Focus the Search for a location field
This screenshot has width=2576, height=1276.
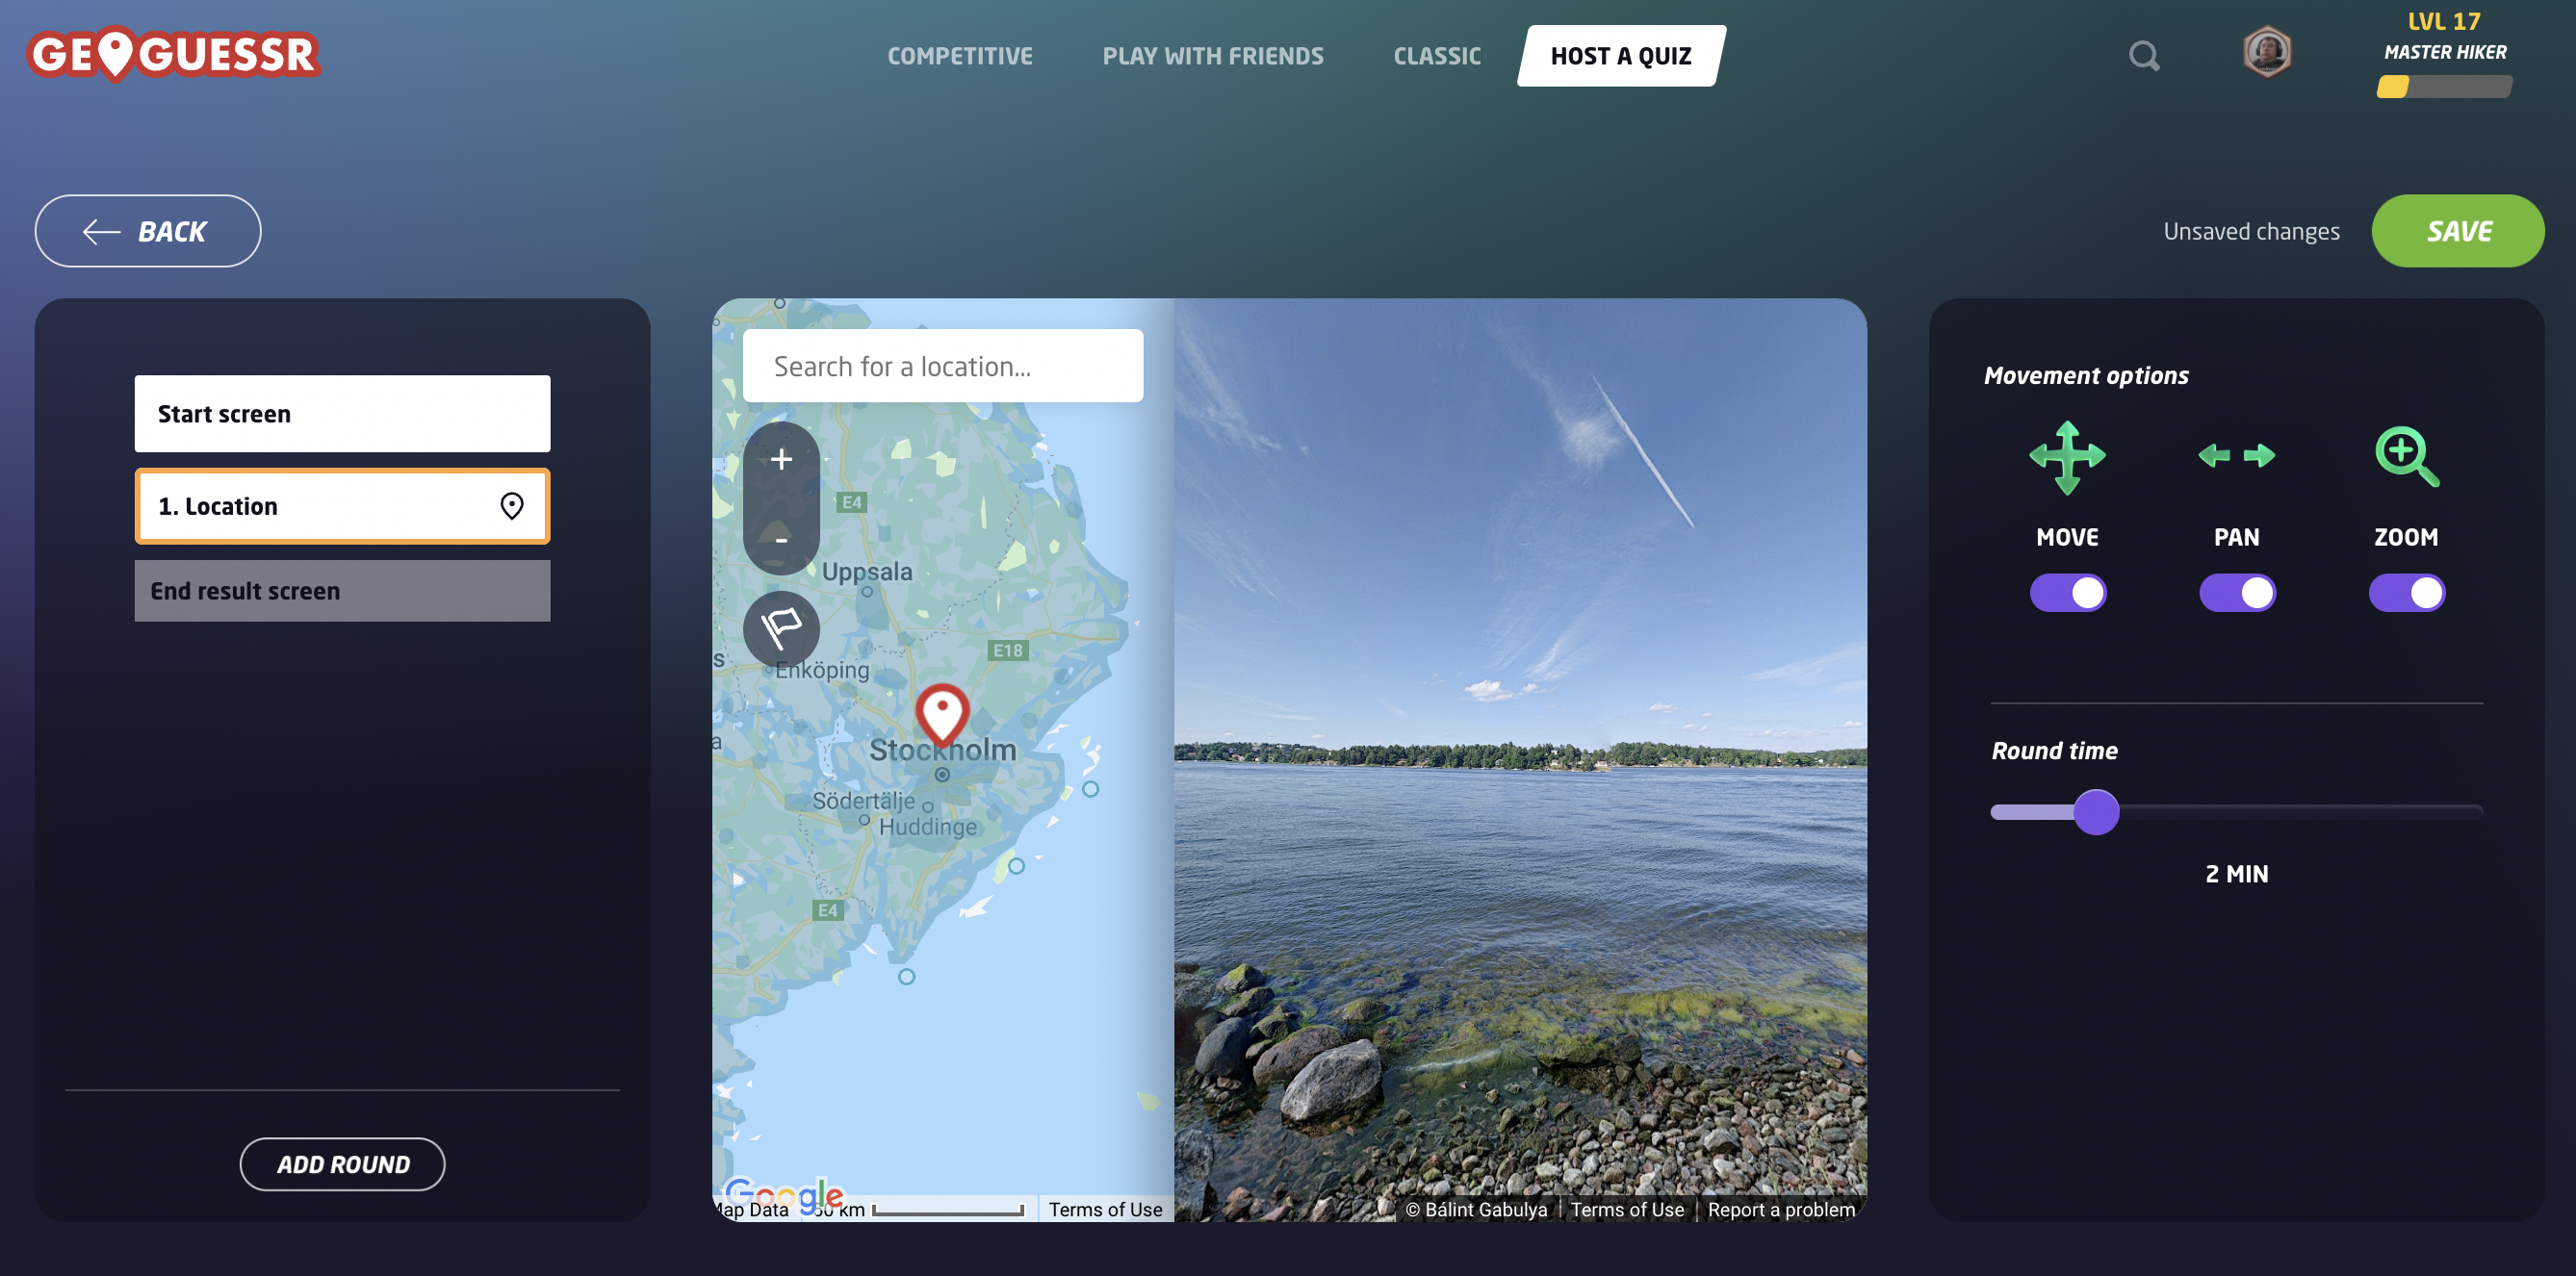point(942,366)
